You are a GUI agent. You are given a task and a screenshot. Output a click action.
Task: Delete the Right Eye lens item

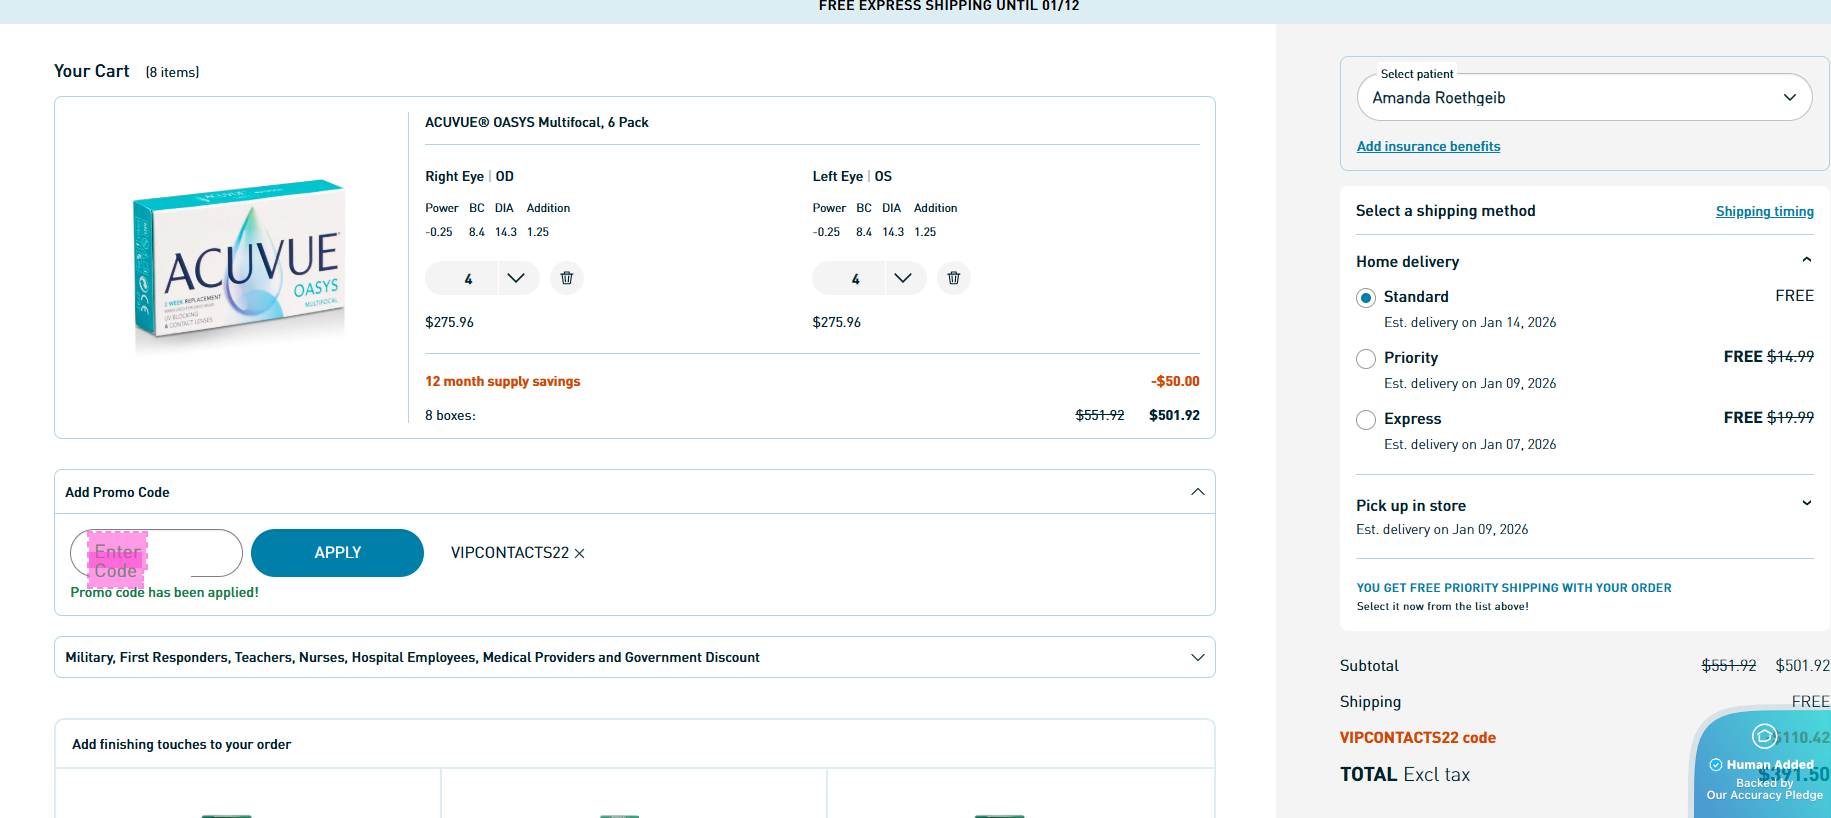566,278
